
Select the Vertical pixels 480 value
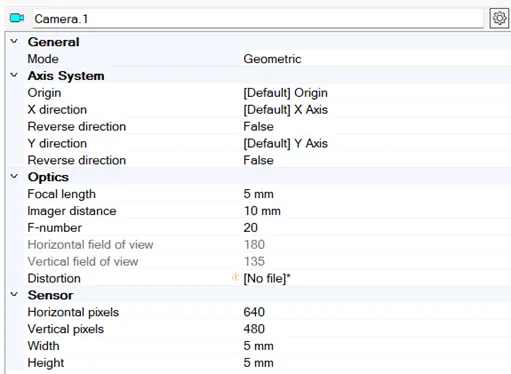tap(254, 329)
